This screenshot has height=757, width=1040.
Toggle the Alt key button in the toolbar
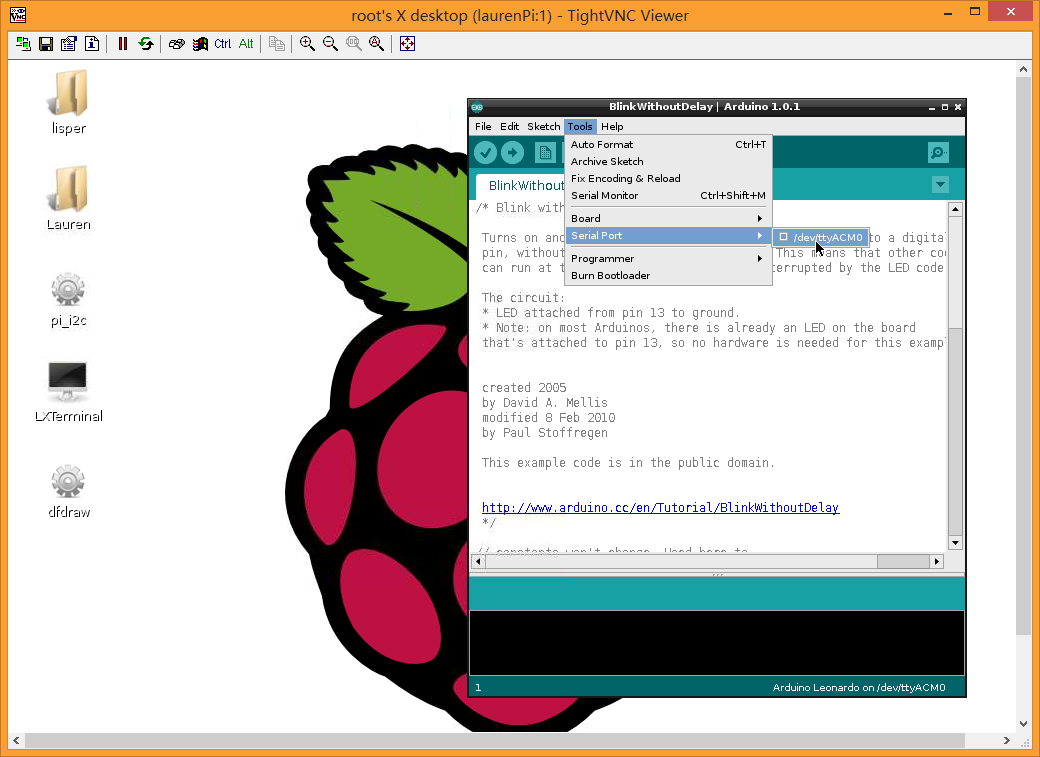[x=246, y=44]
